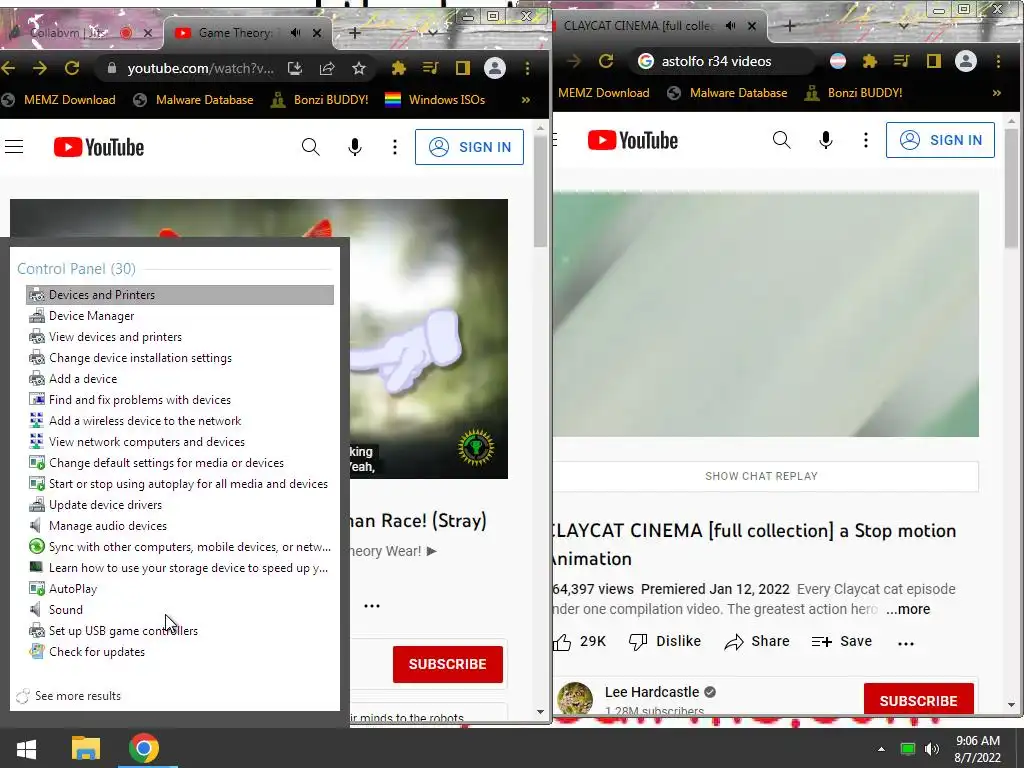Click SIGN IN in right YouTube window
Viewport: 1024px width, 768px height.
(x=940, y=140)
